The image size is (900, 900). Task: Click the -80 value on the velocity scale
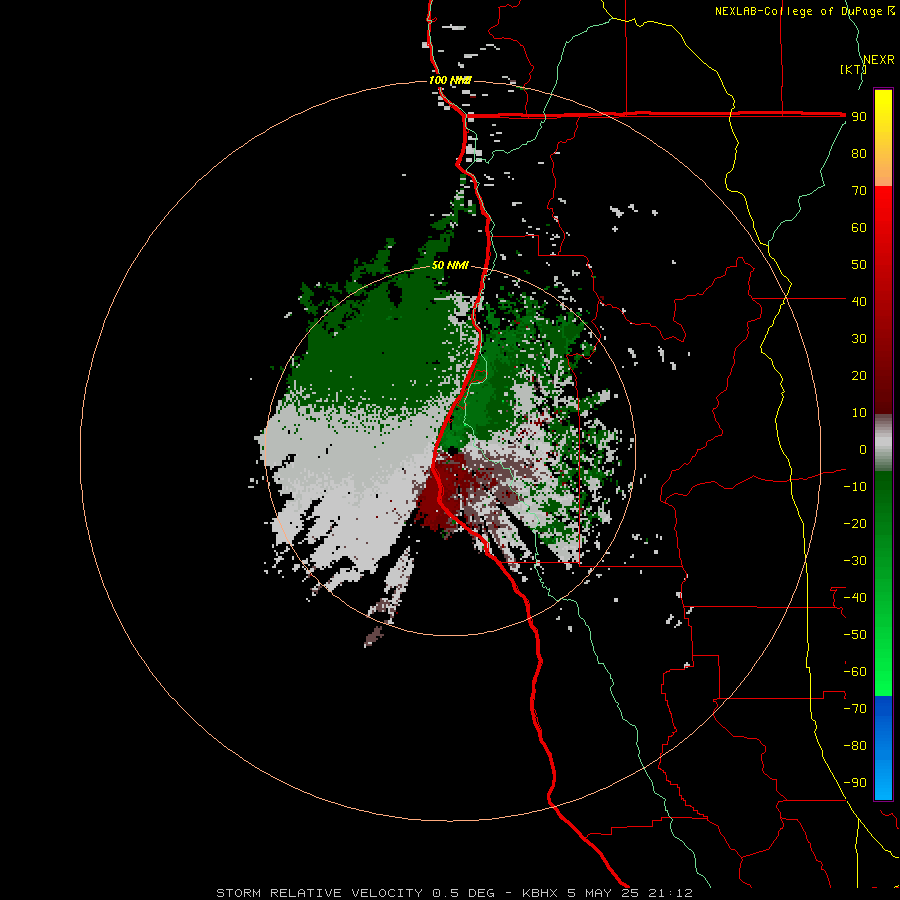855,746
